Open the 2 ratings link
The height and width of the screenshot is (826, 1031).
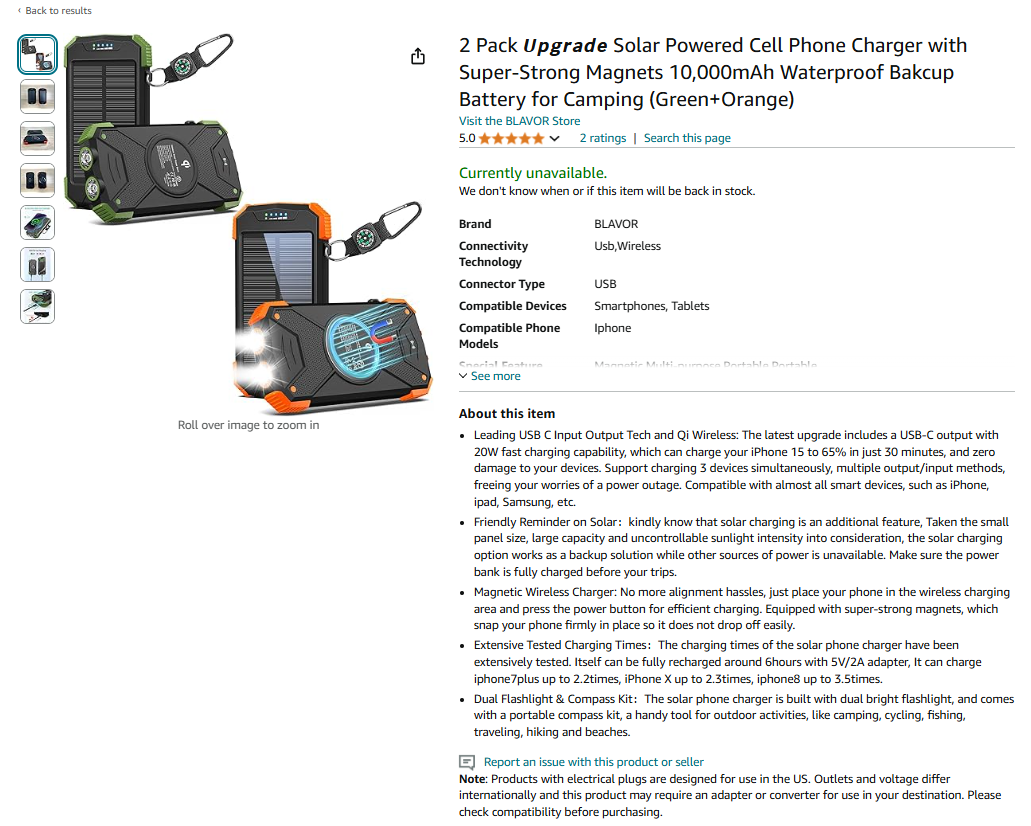click(602, 138)
